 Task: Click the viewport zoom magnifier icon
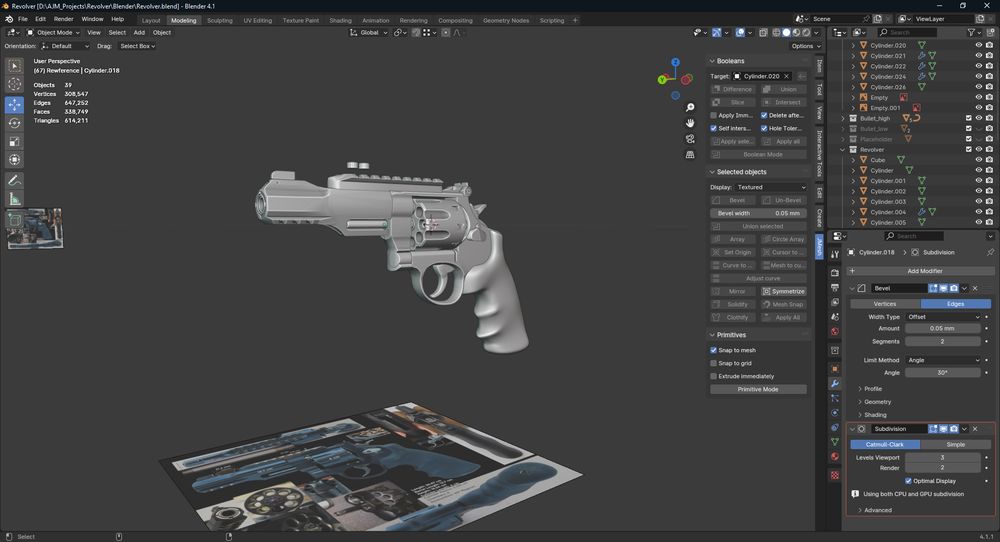click(x=690, y=107)
